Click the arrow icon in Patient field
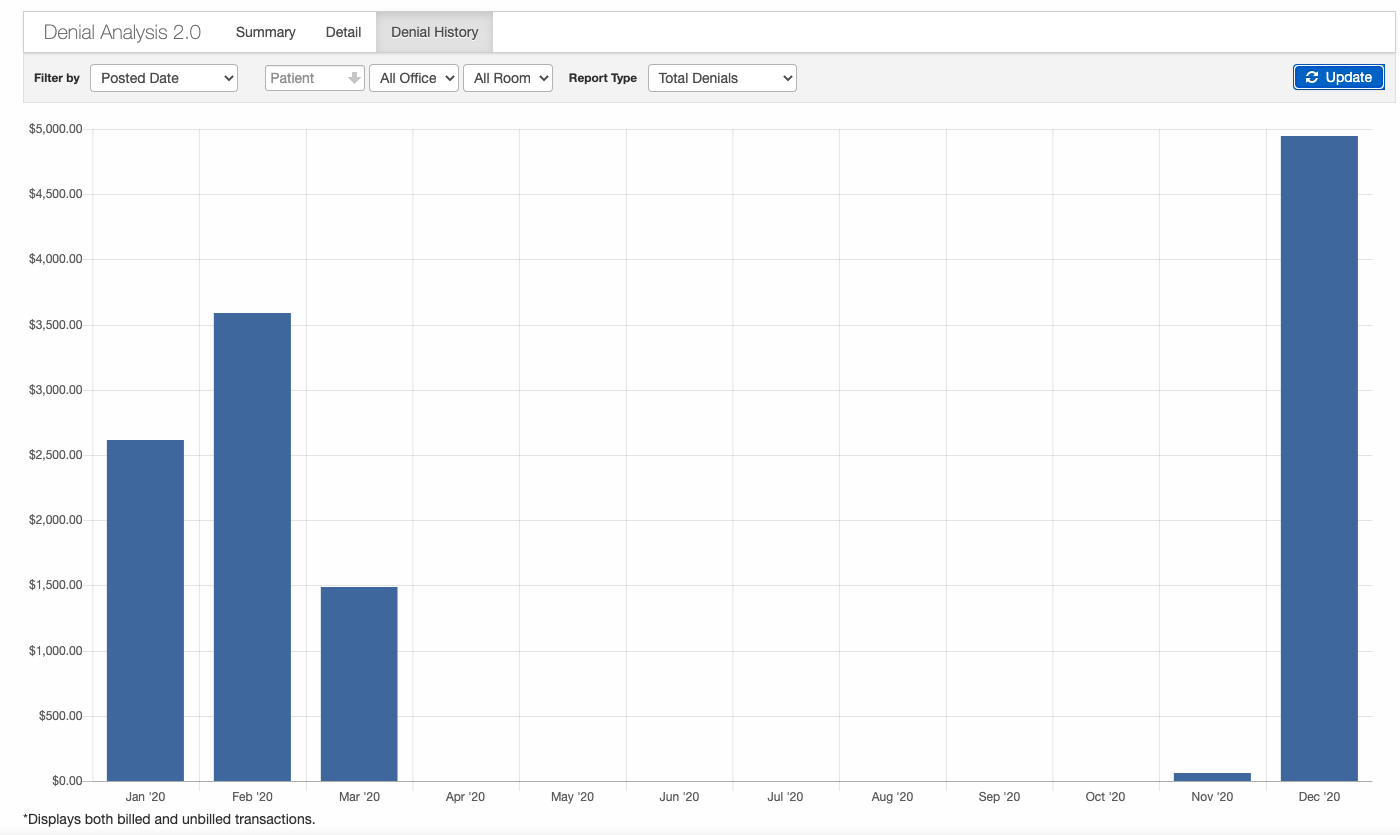Screen dimensions: 1400x835 (x=353, y=78)
